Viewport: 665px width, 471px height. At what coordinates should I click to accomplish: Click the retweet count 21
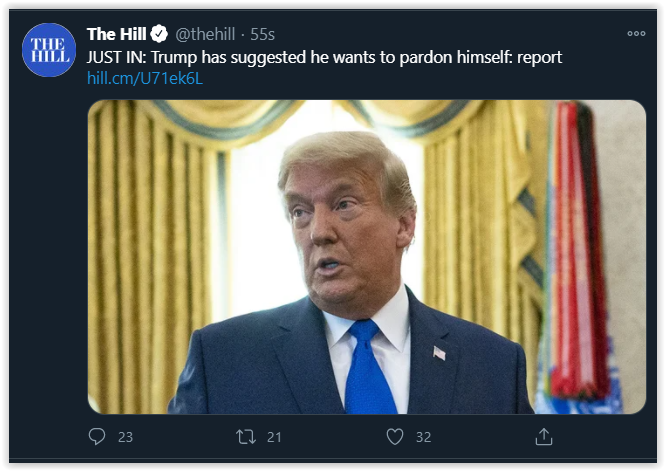tap(274, 437)
